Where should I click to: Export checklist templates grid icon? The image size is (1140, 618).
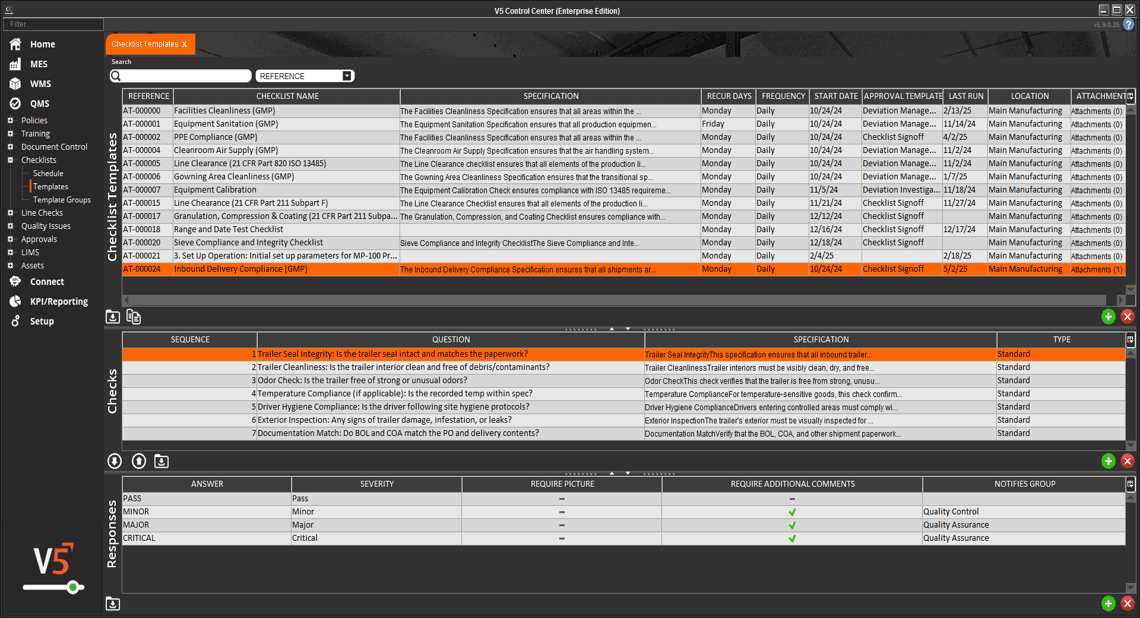(113, 317)
